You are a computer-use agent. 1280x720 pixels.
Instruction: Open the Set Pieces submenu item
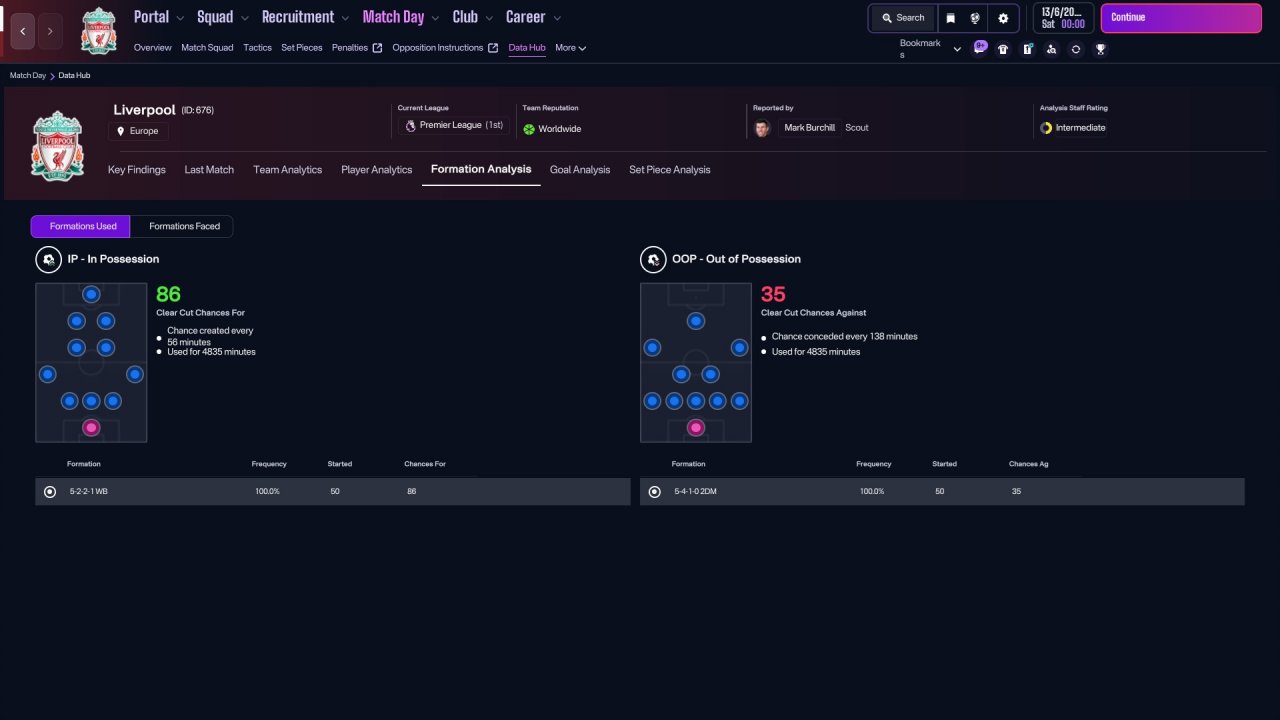tap(302, 48)
